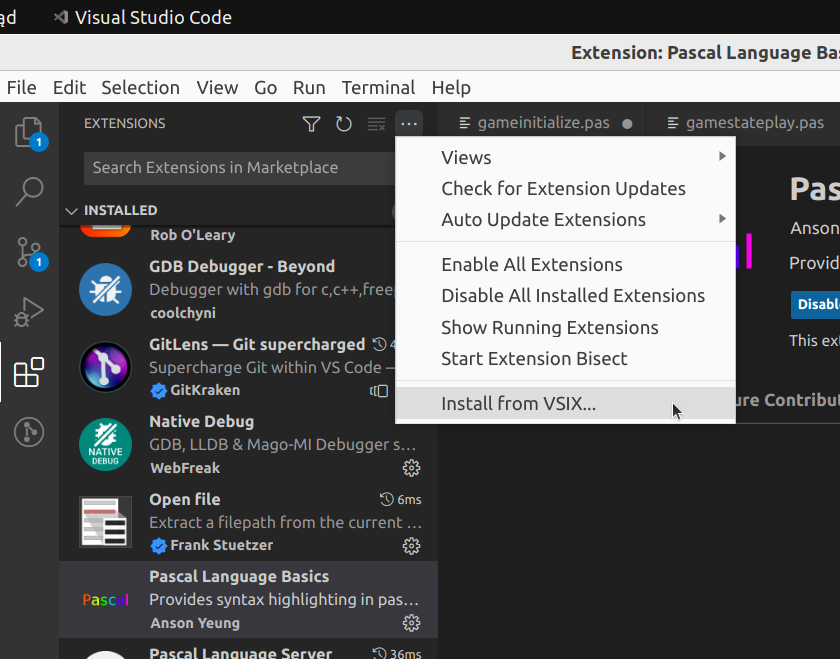Viewport: 840px width, 659px height.
Task: Open the More Actions ellipsis menu
Action: [x=409, y=123]
